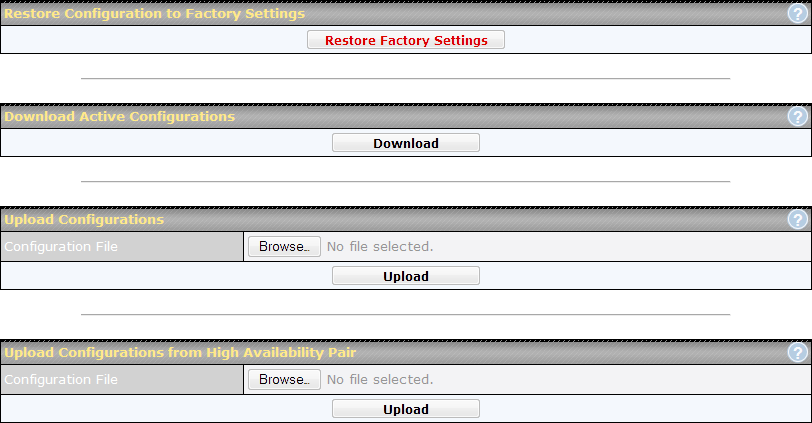Screen dimensions: 812x423
Task: Click the 'Upload Configurations' heading text
Action: pos(84,220)
